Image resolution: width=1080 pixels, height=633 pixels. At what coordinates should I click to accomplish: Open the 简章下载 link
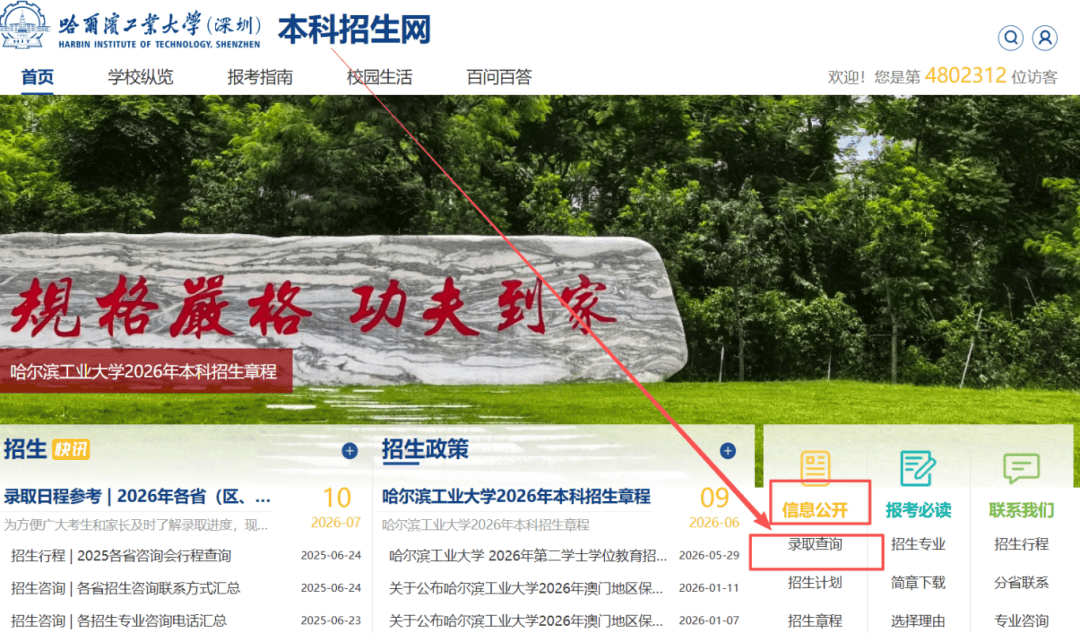tap(918, 583)
